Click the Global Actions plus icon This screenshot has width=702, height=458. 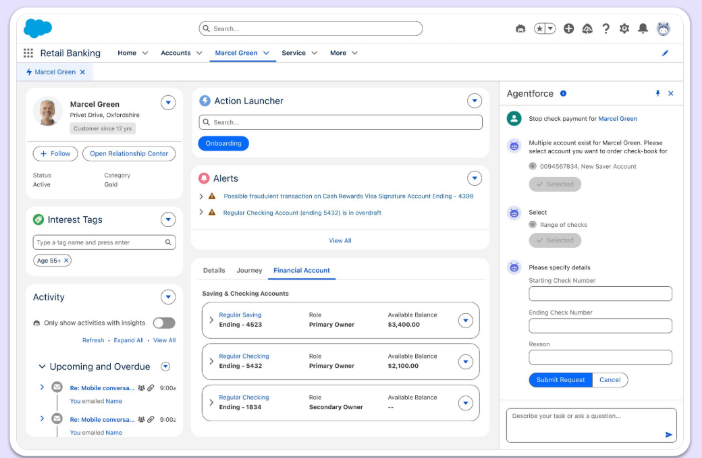pyautogui.click(x=569, y=29)
